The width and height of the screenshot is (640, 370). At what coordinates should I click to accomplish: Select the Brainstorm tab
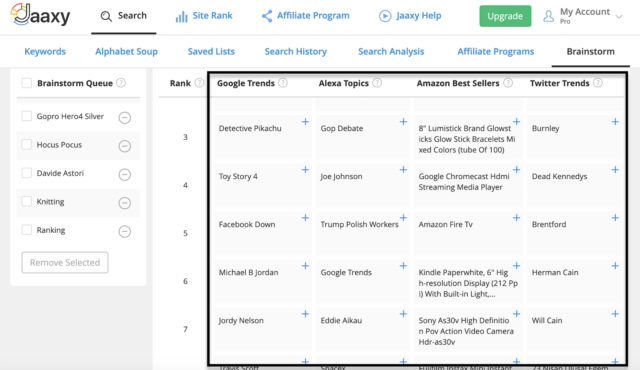590,51
